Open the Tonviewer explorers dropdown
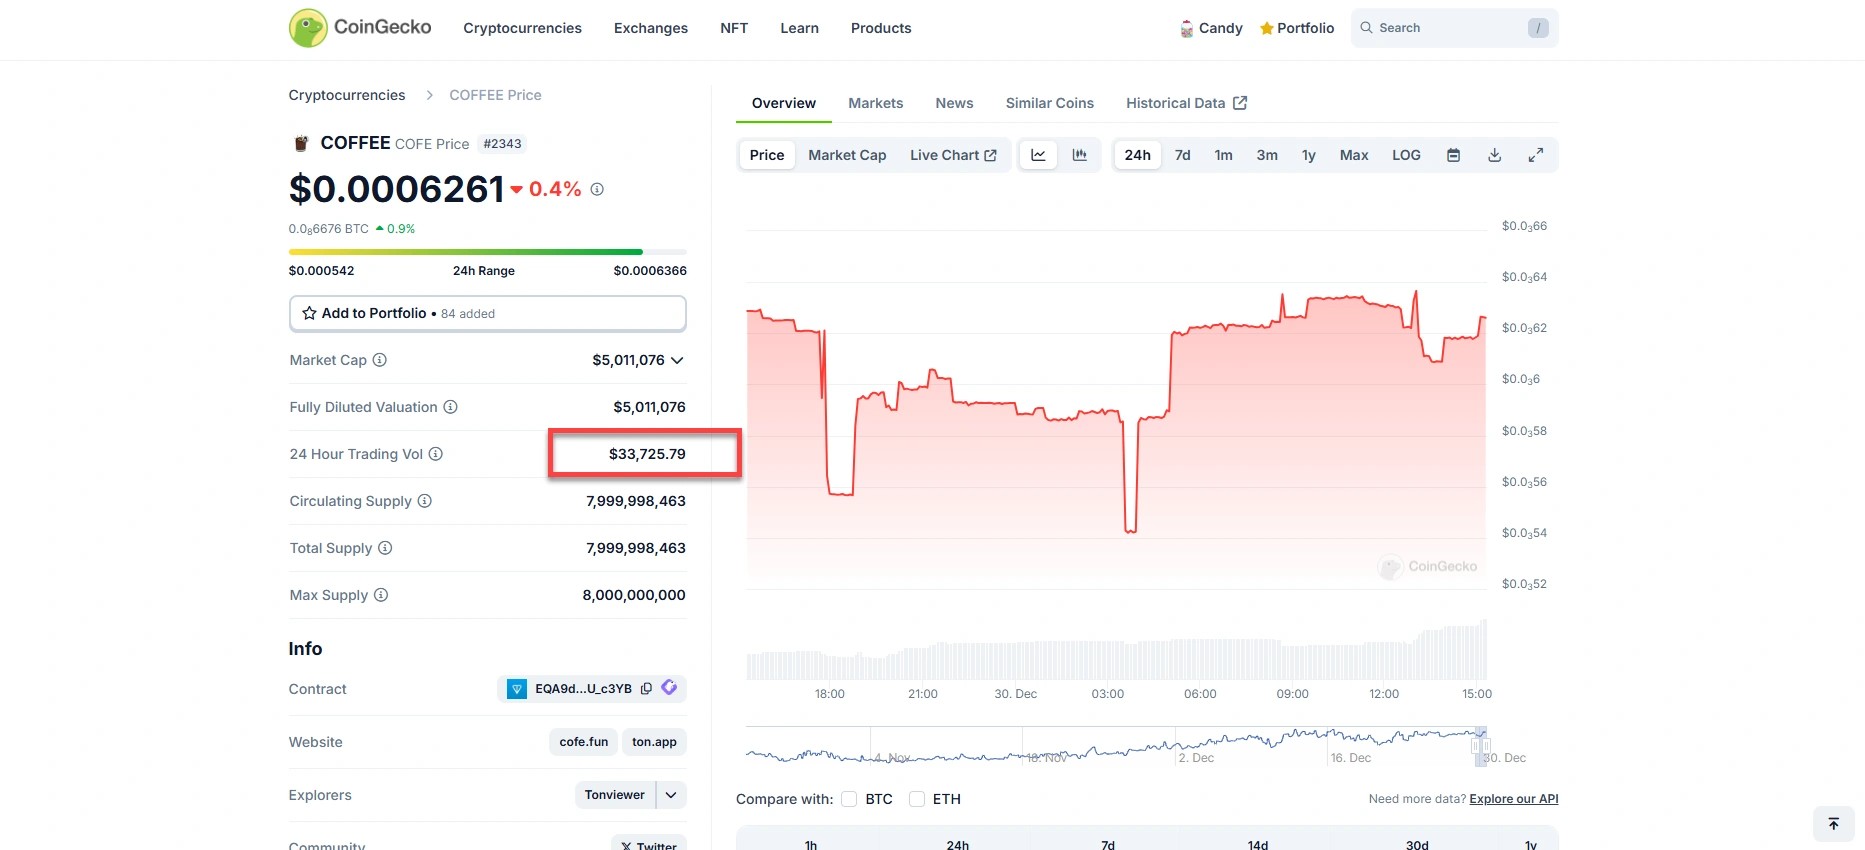 tap(671, 795)
